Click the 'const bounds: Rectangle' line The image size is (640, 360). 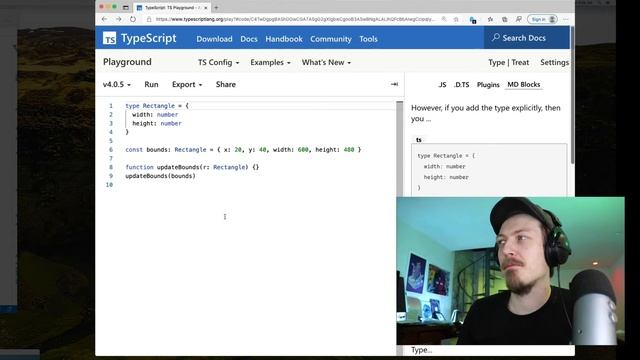coord(243,150)
